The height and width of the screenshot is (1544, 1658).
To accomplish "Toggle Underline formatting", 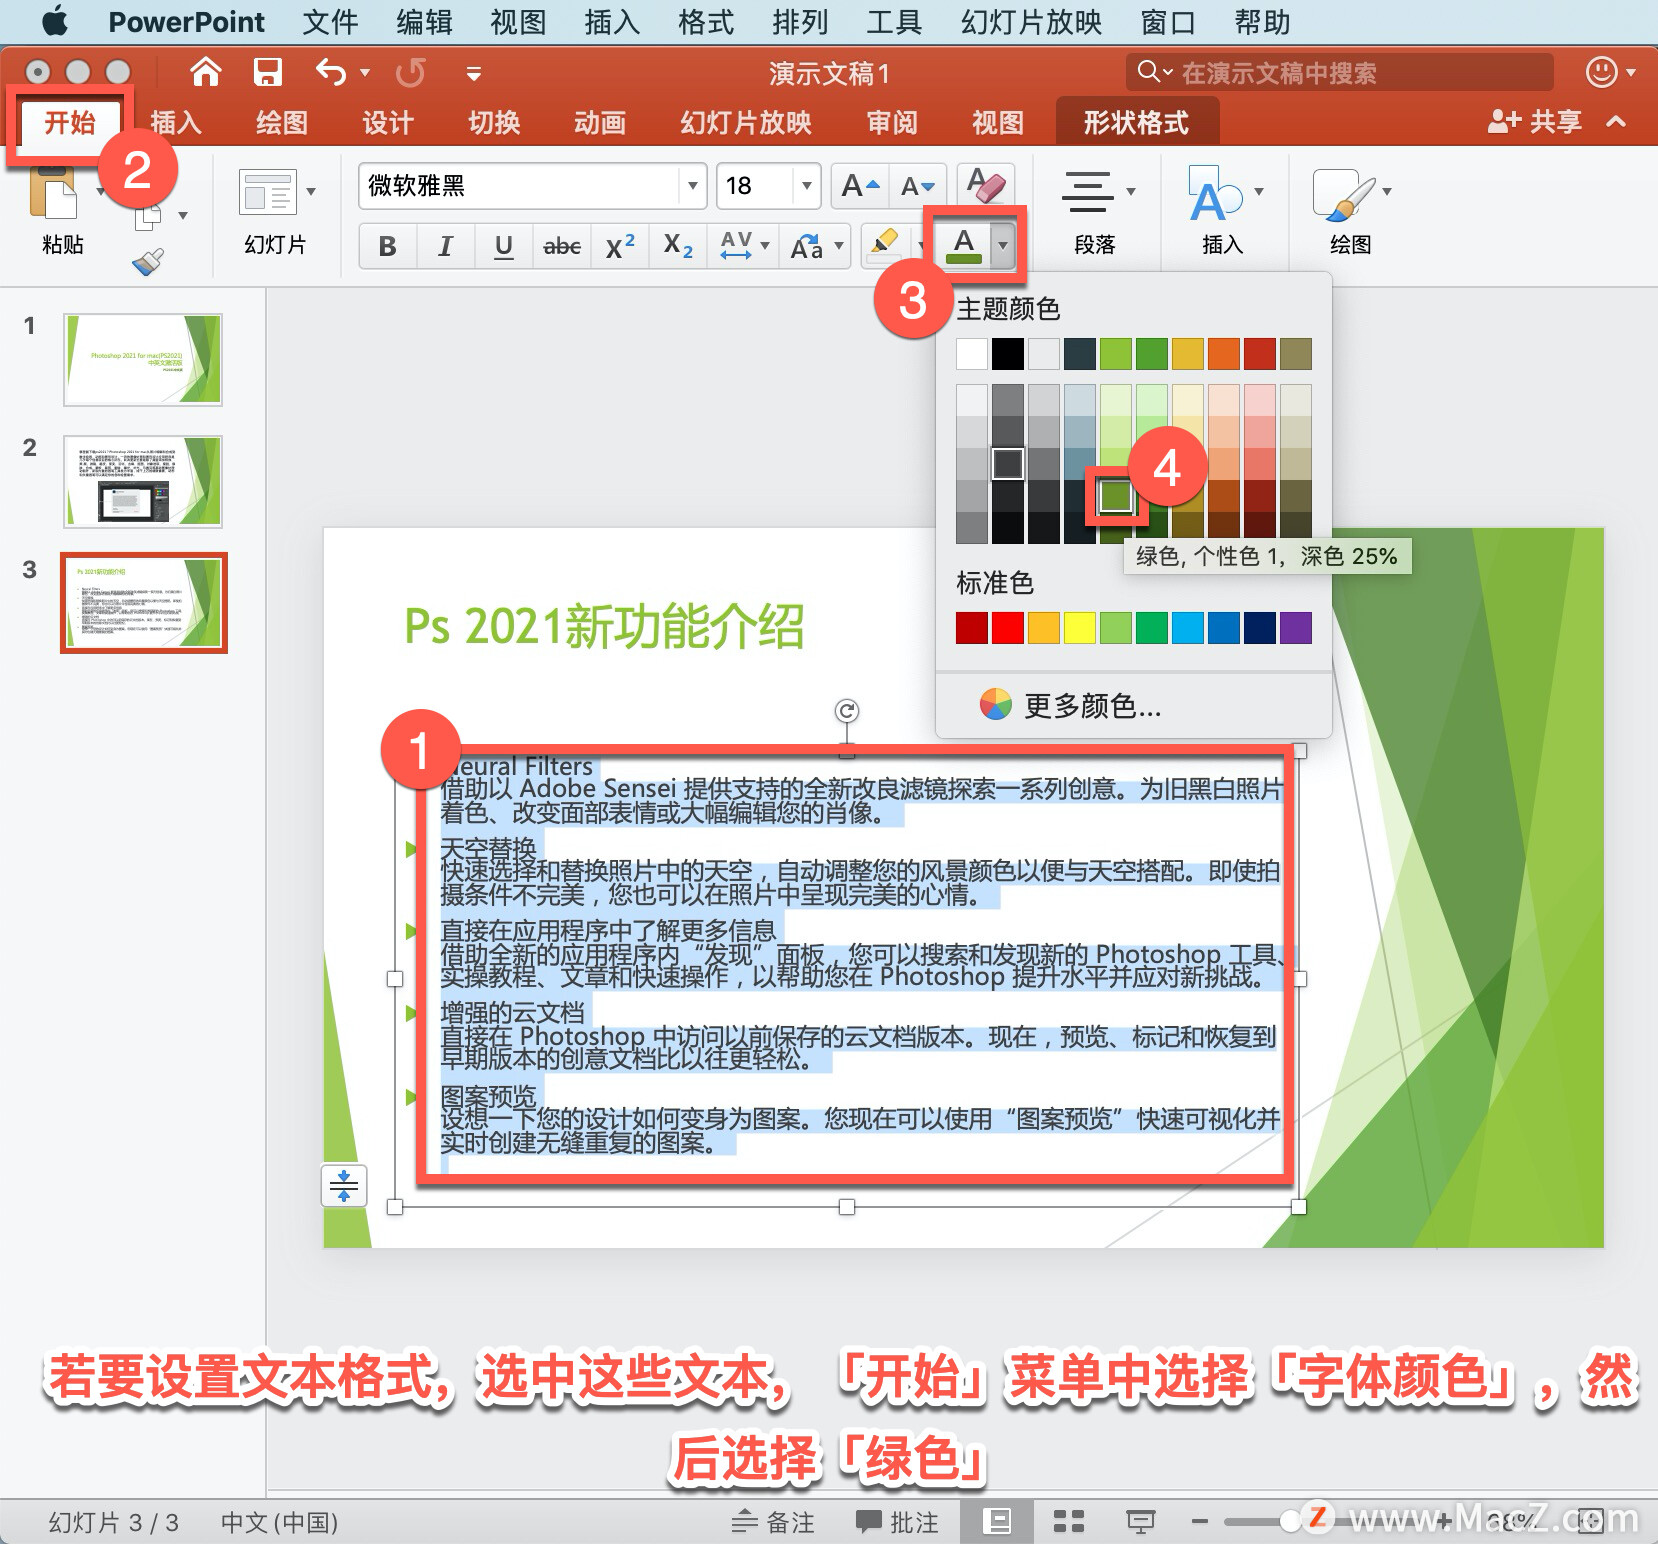I will tap(504, 246).
